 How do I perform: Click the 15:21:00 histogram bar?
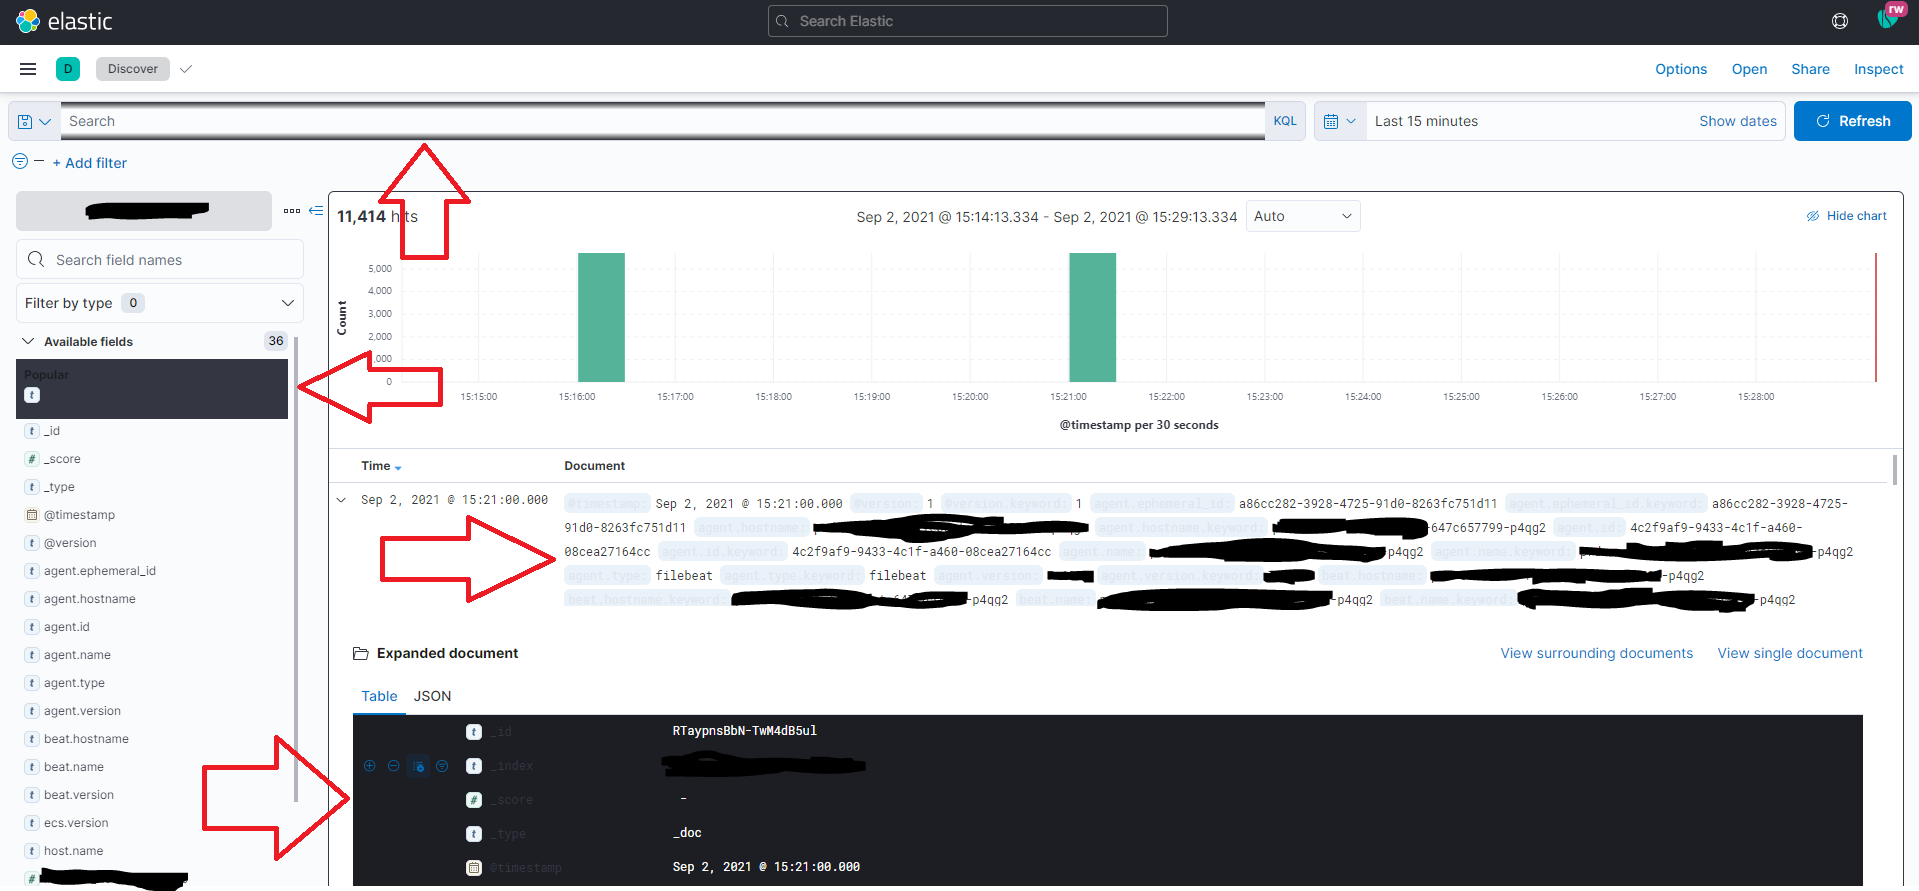(1092, 317)
